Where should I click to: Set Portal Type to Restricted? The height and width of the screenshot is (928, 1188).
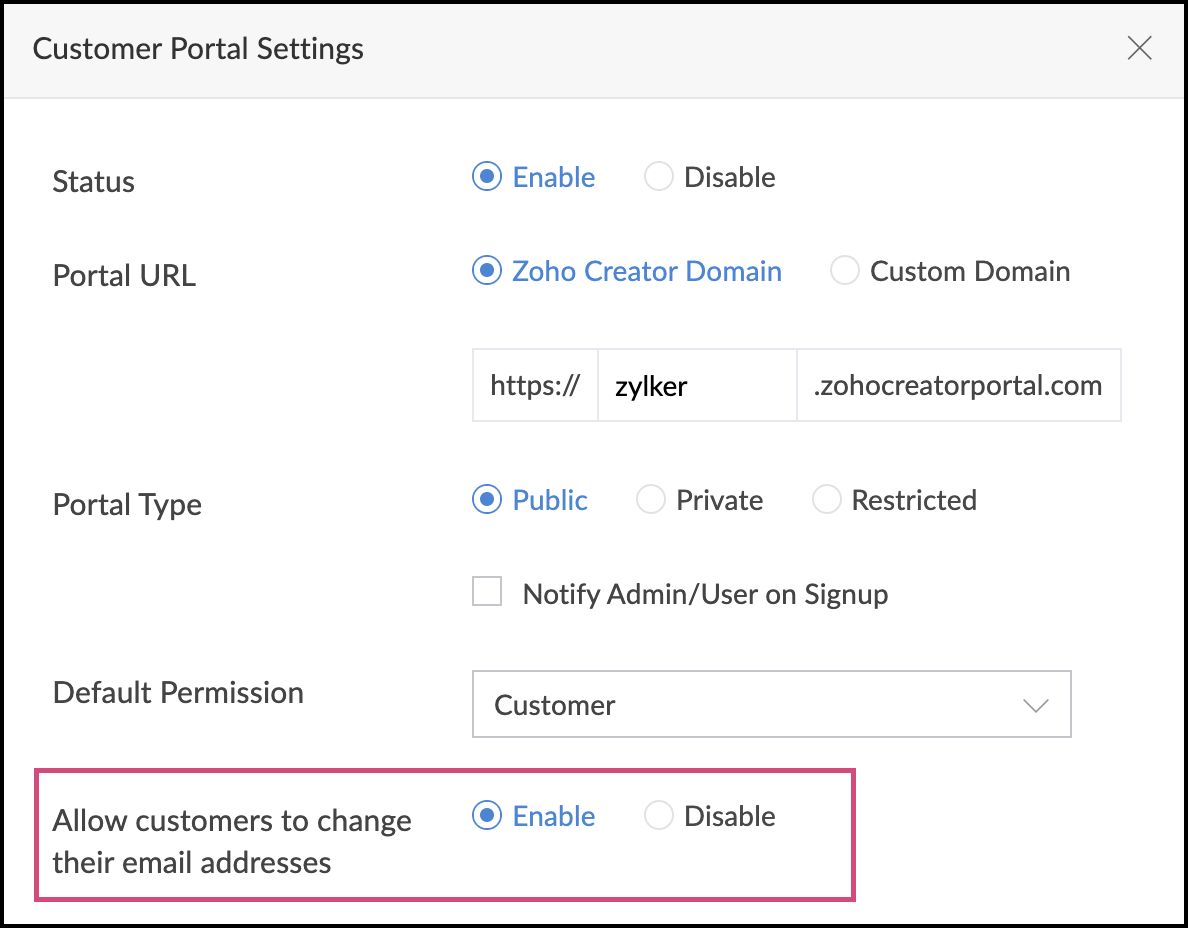[826, 500]
